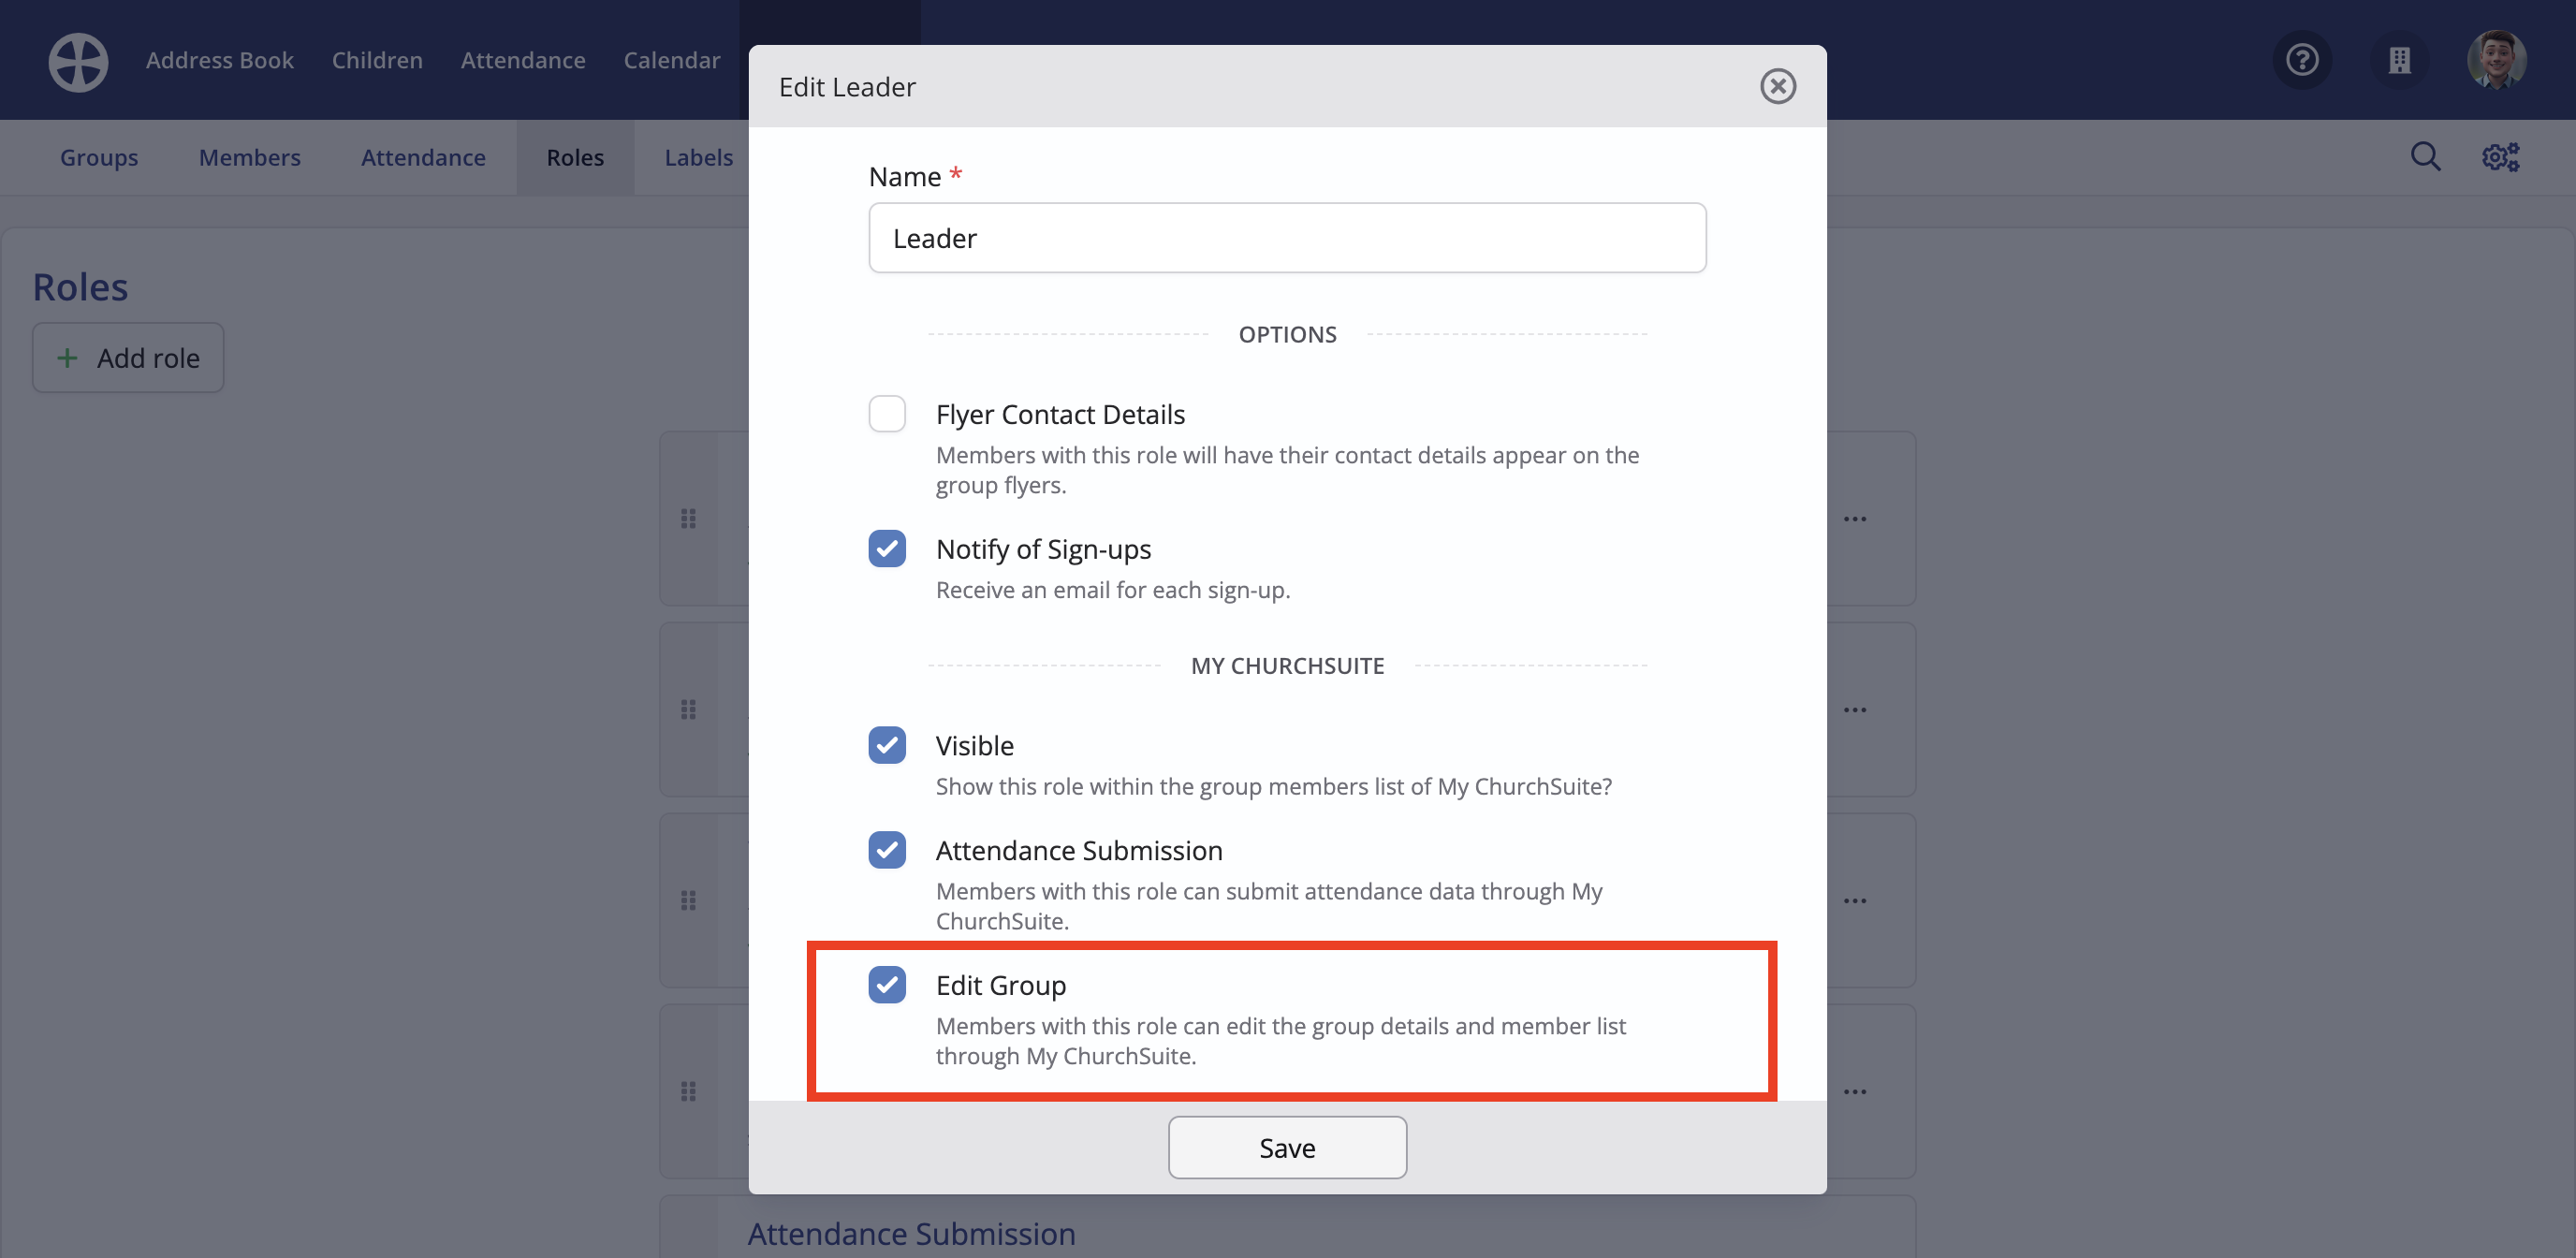Viewport: 2576px width, 1258px height.
Task: Open the user profile avatar
Action: tap(2497, 60)
